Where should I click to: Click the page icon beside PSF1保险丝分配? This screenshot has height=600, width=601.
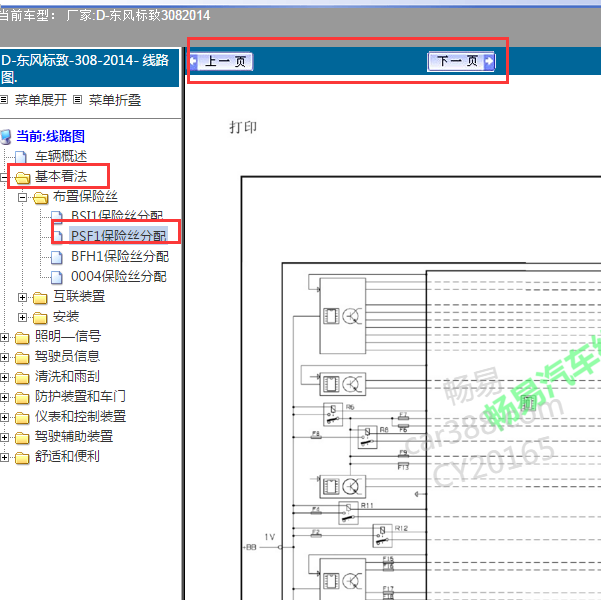(x=57, y=237)
